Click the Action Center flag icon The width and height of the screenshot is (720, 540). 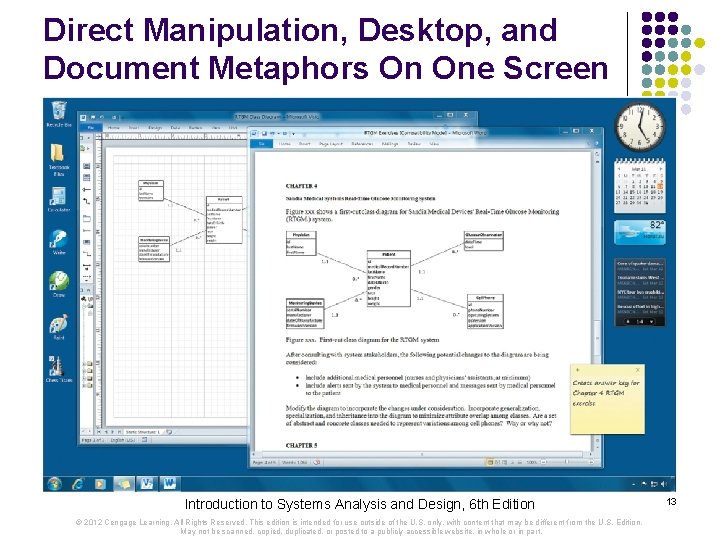click(644, 484)
